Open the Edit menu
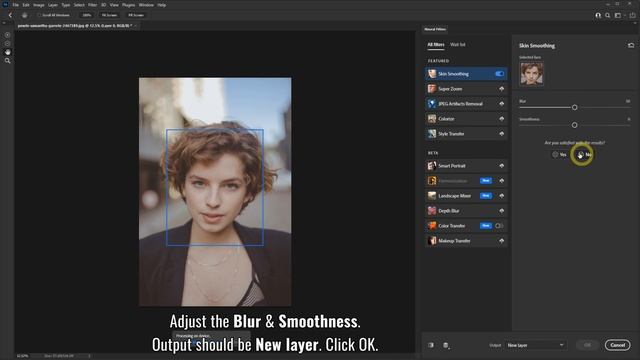This screenshot has height=360, width=640. (26, 5)
